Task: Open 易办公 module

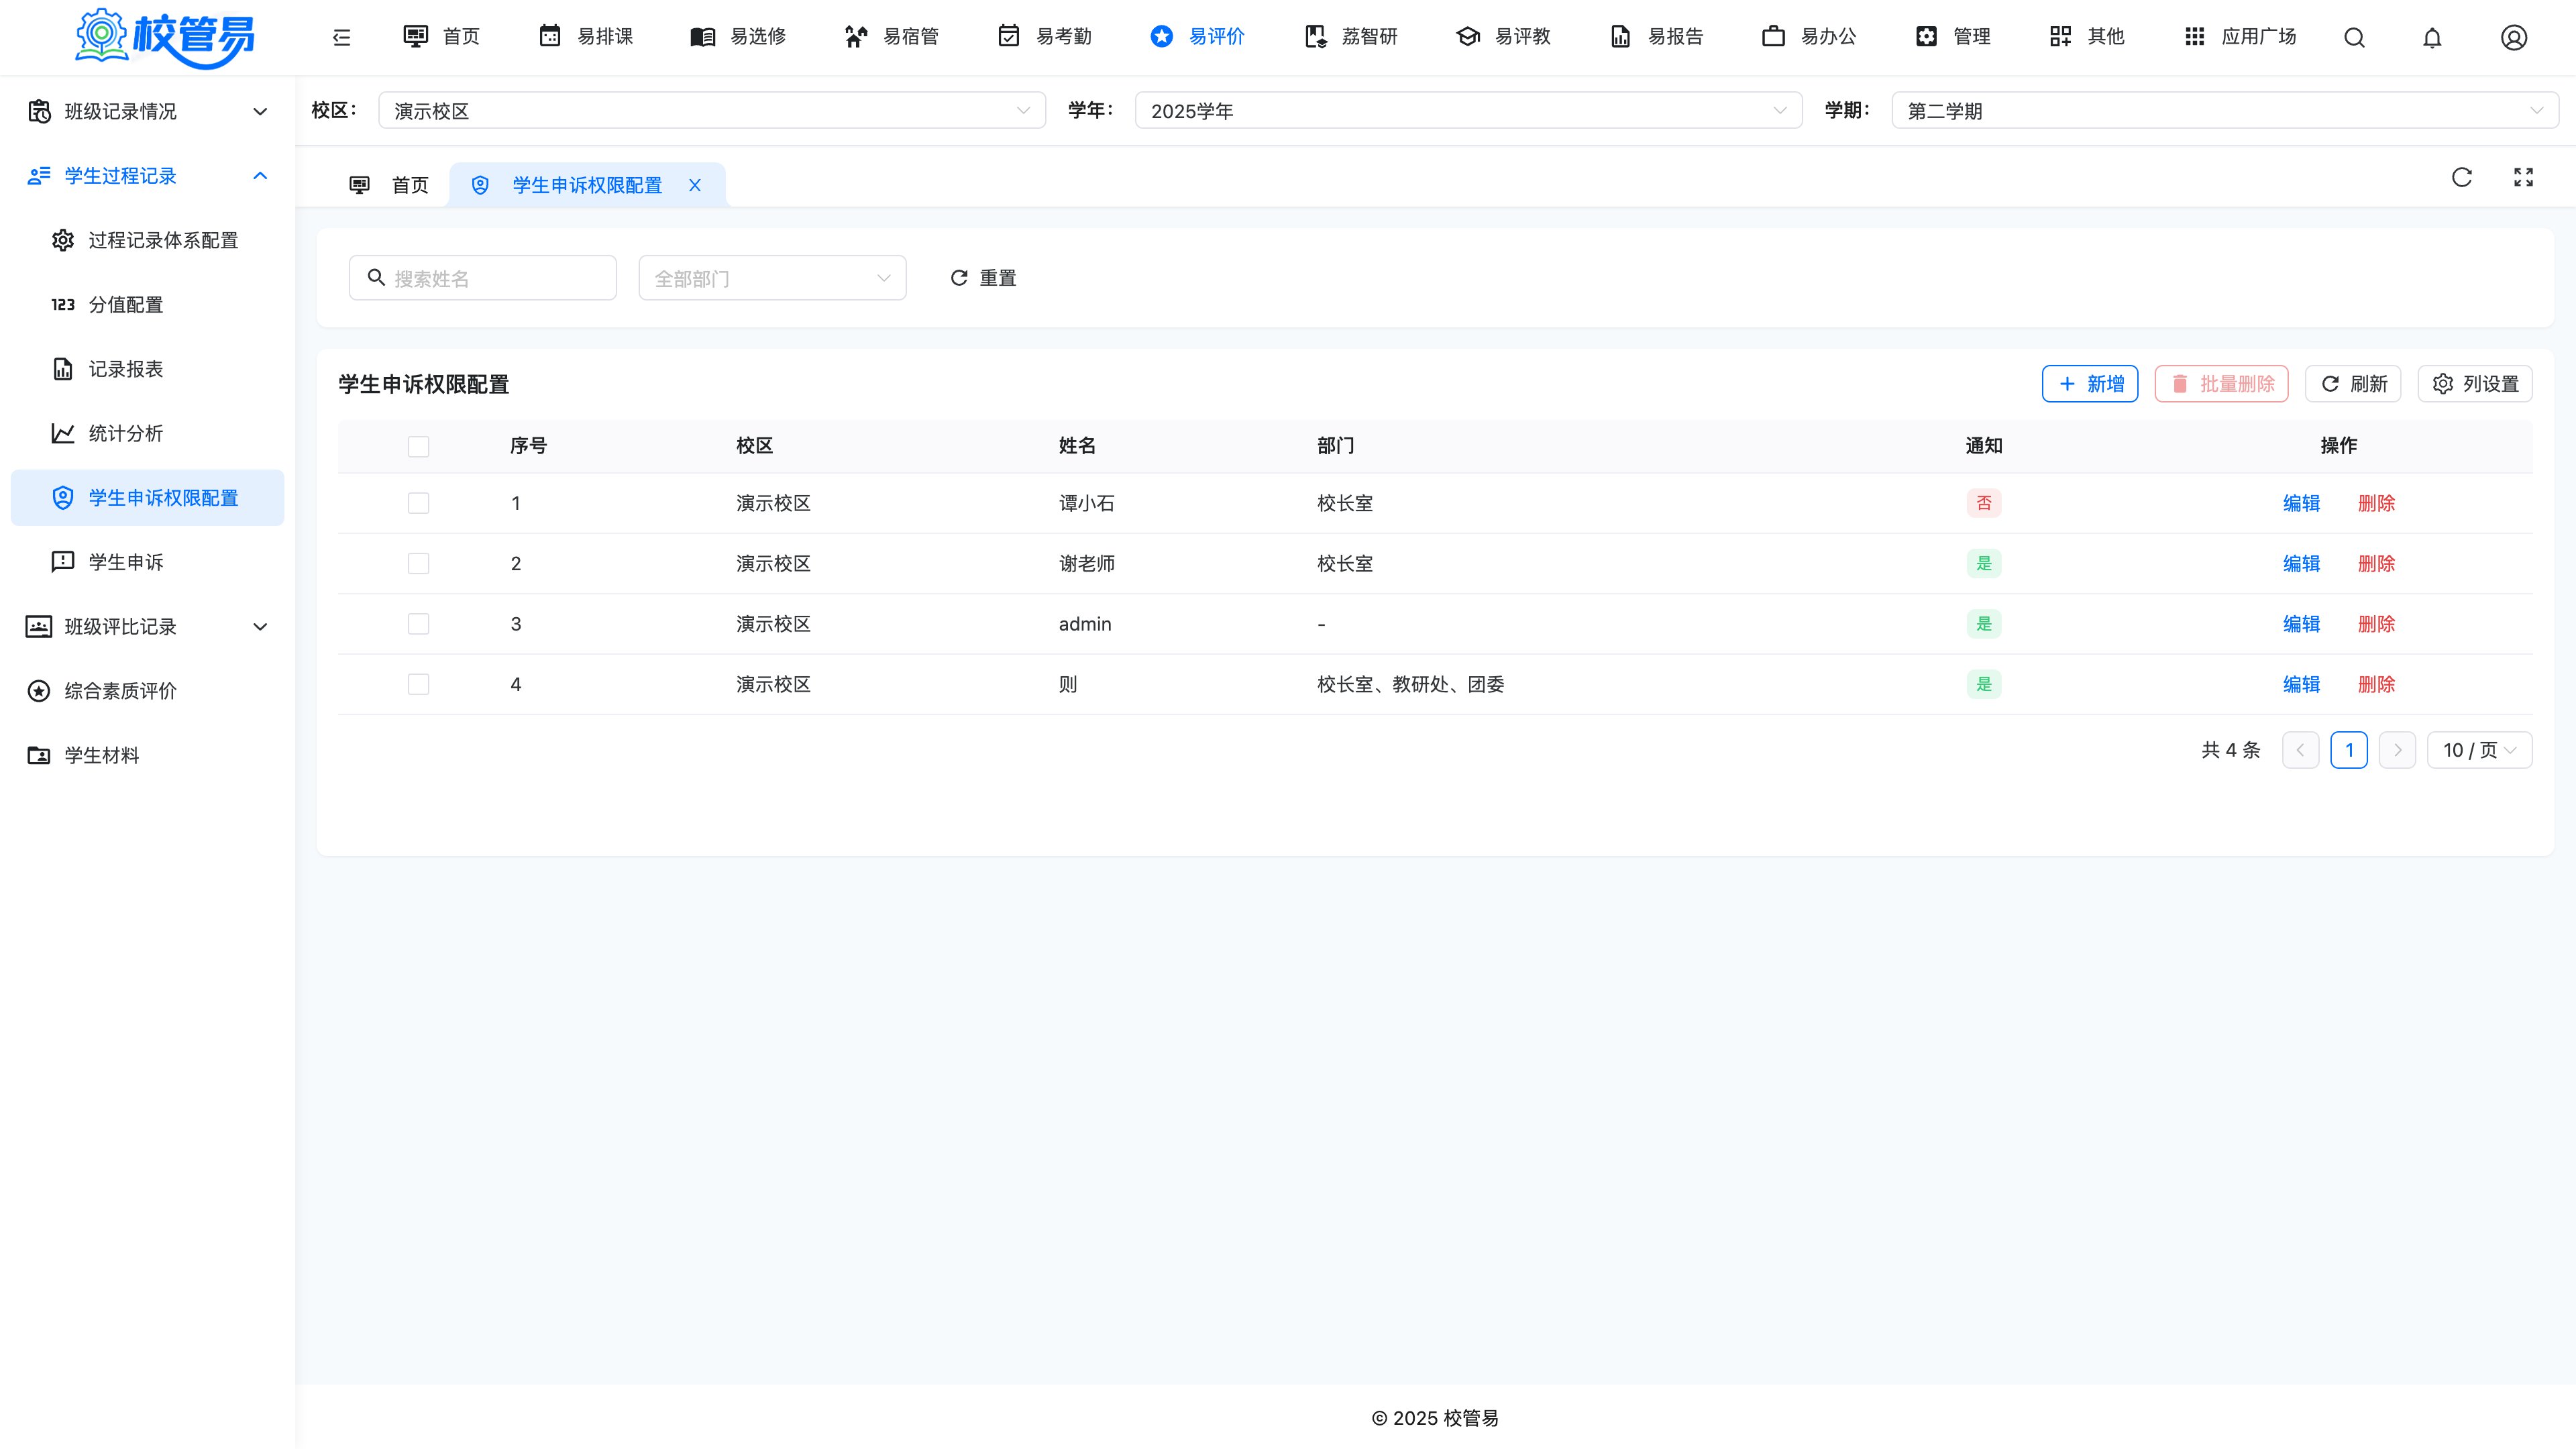Action: [1810, 37]
